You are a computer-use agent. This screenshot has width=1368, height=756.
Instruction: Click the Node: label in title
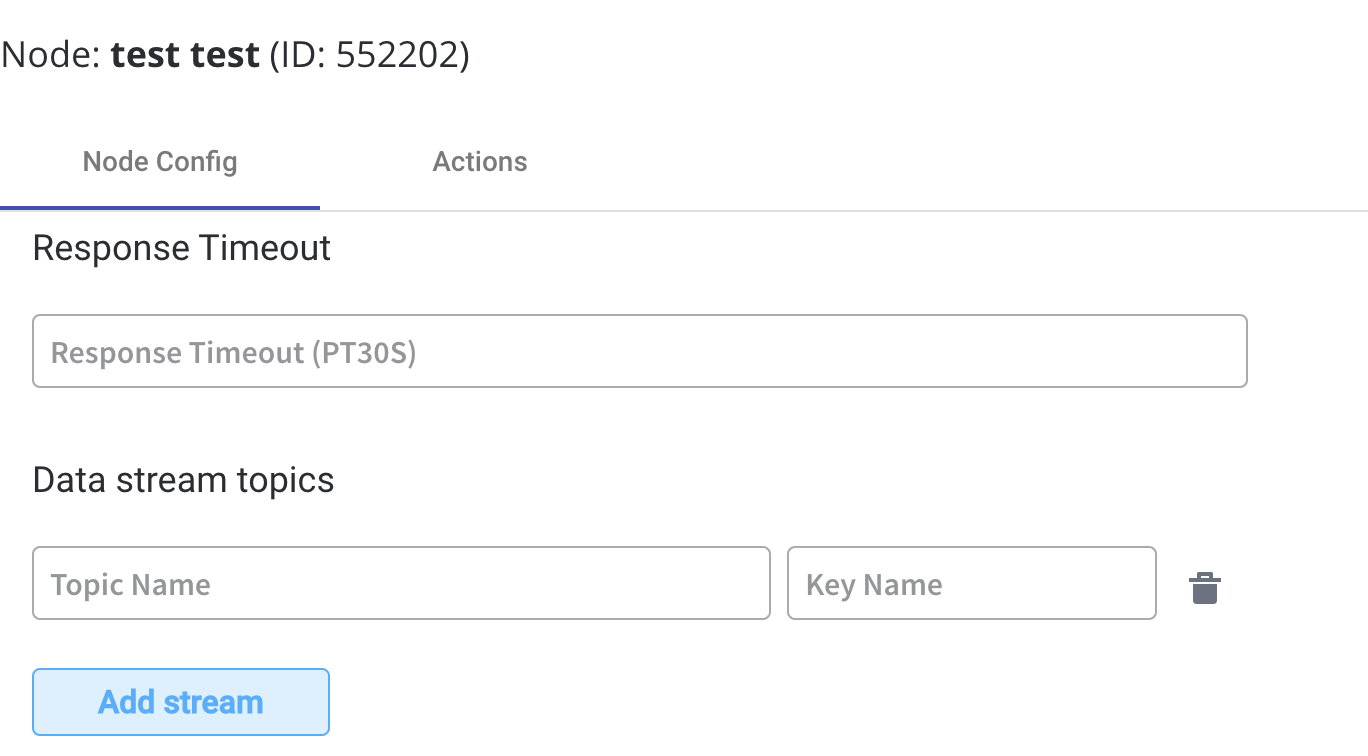(51, 55)
